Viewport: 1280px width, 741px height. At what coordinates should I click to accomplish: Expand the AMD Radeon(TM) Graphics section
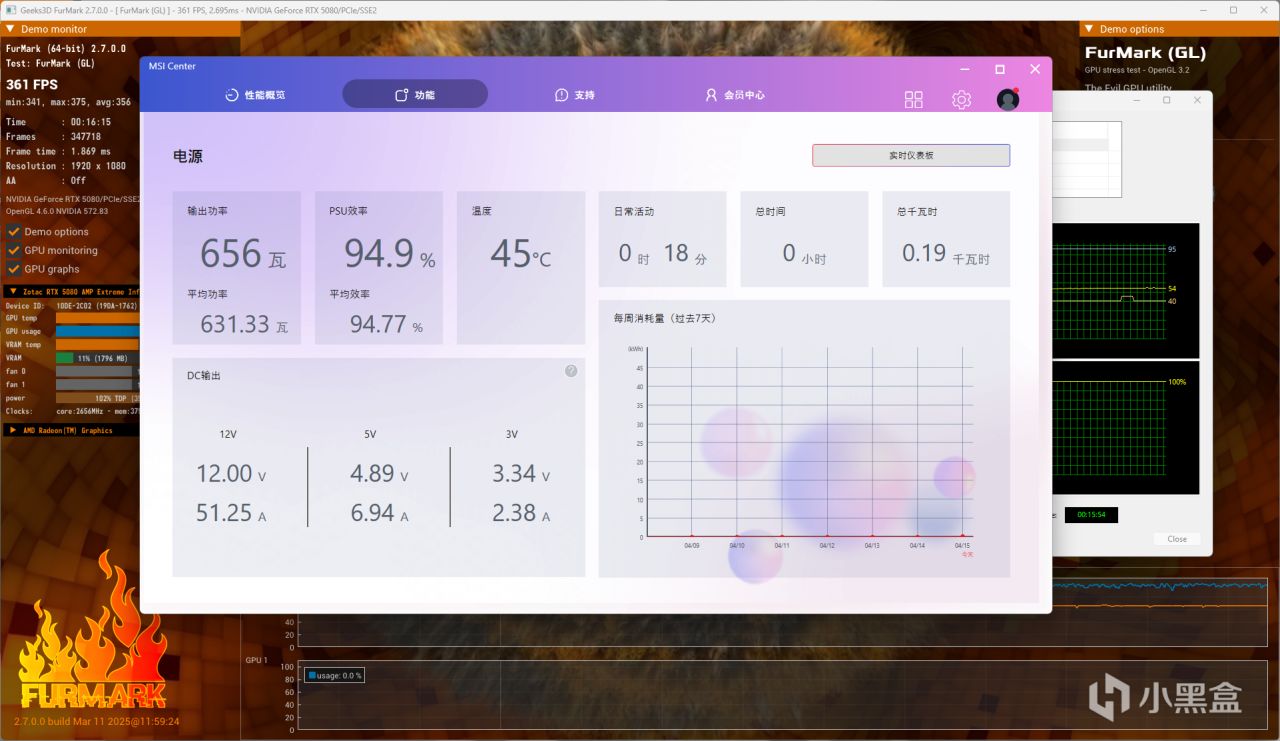point(70,430)
